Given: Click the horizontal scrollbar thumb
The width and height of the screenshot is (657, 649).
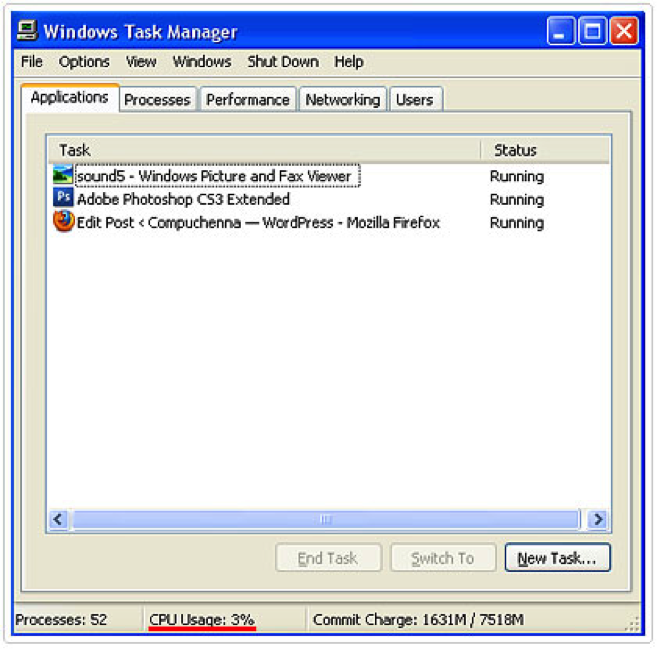Looking at the screenshot, I should point(326,520).
